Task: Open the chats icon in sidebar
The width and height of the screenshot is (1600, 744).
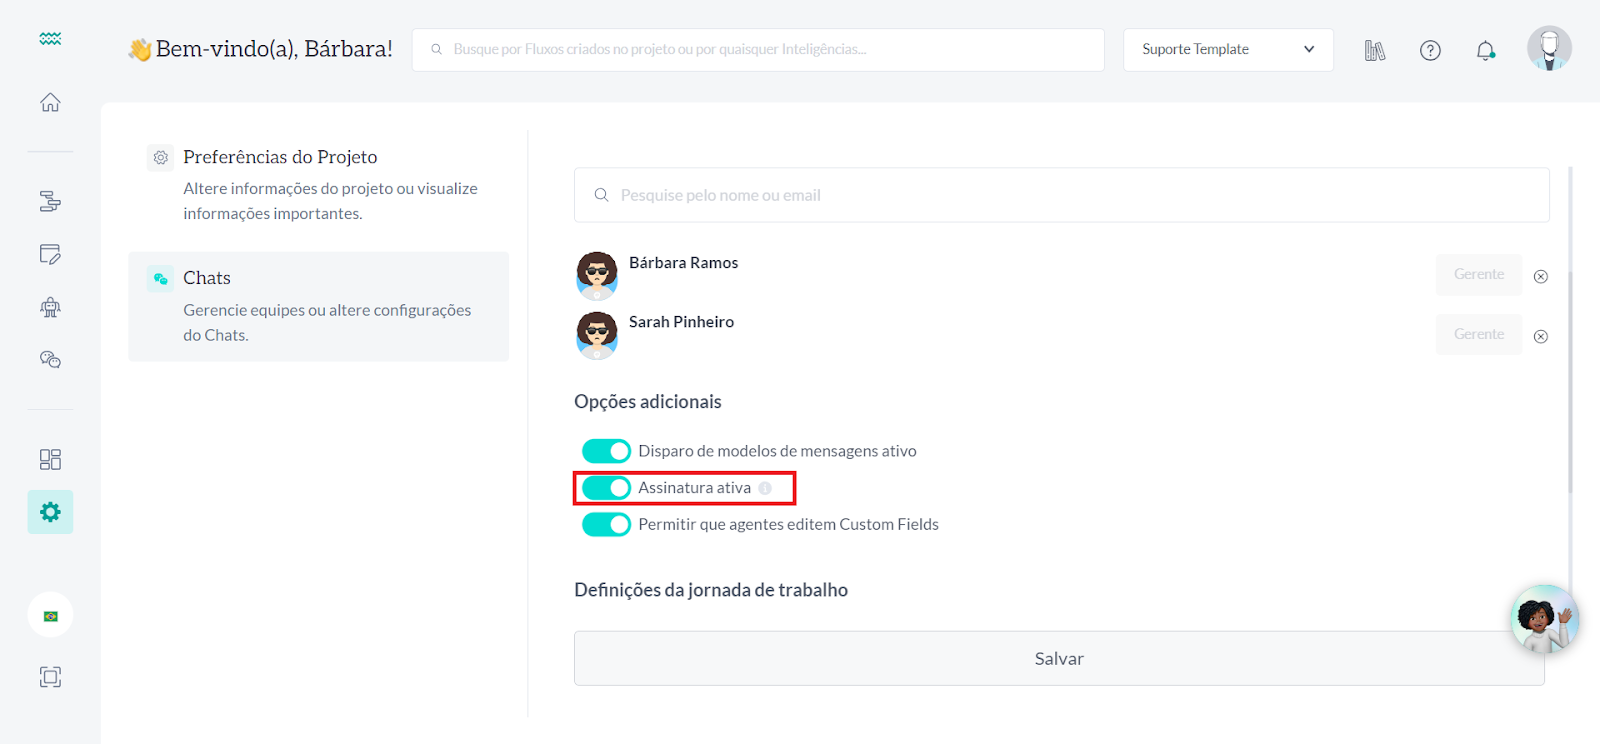Action: [x=50, y=359]
